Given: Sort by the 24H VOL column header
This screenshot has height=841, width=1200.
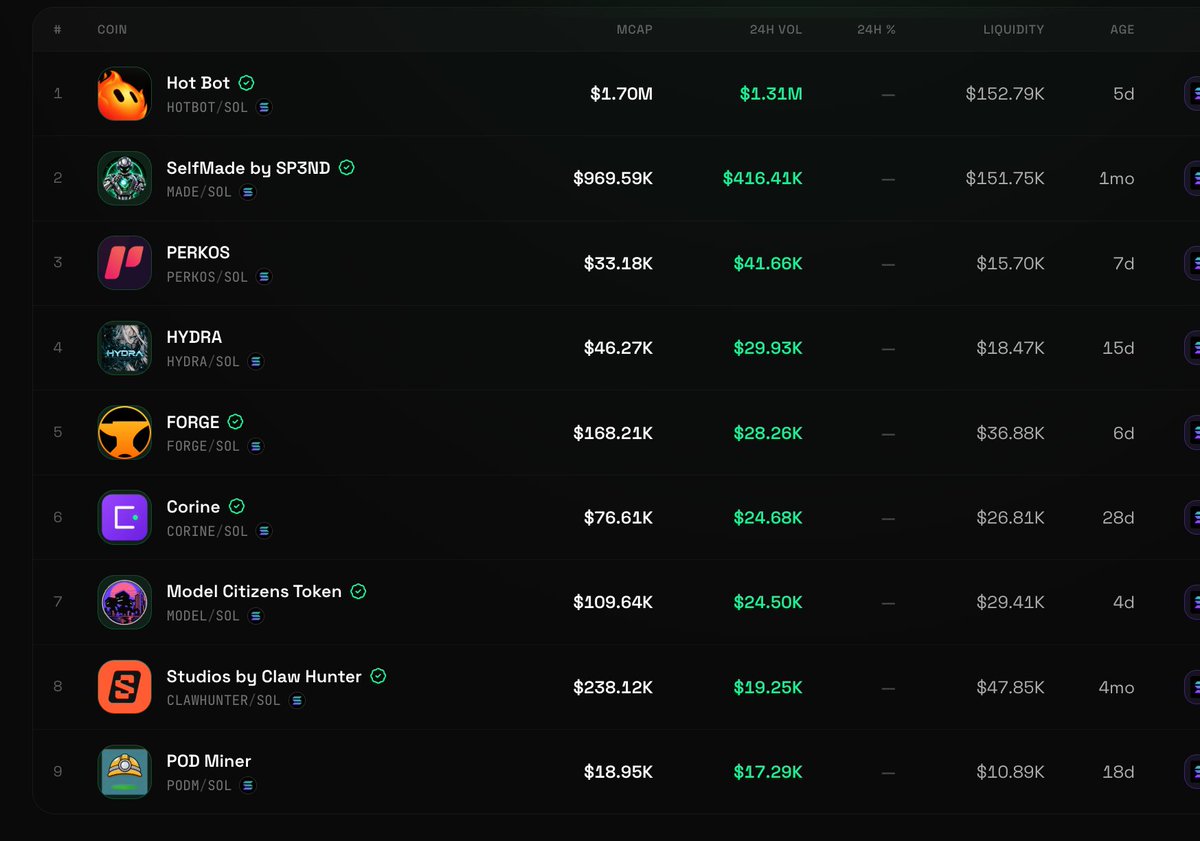Looking at the screenshot, I should [x=776, y=30].
